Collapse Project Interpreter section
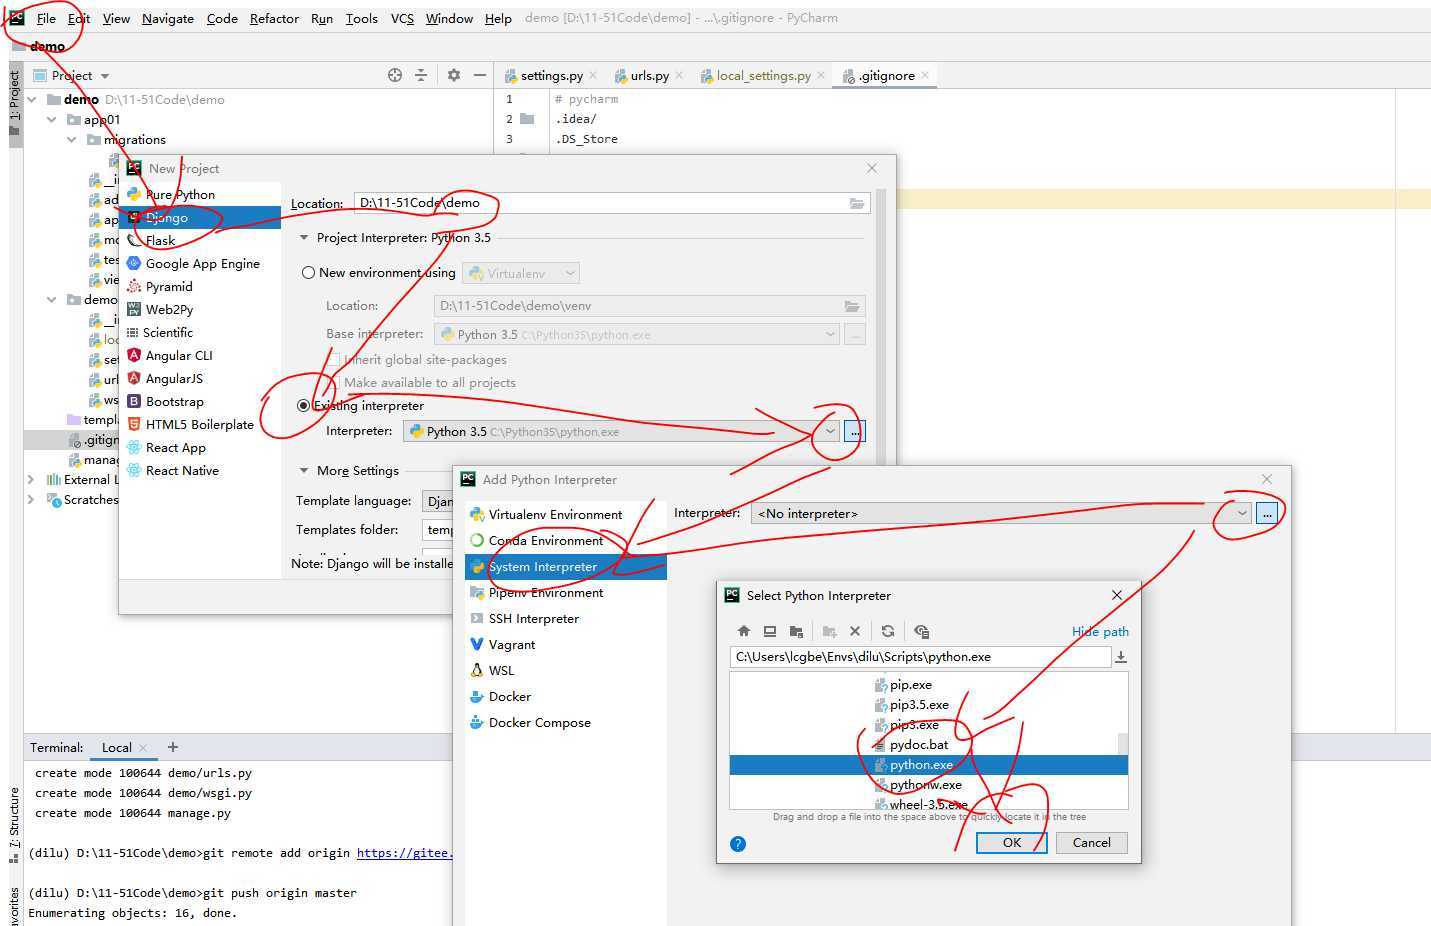This screenshot has width=1431, height=926. 304,238
